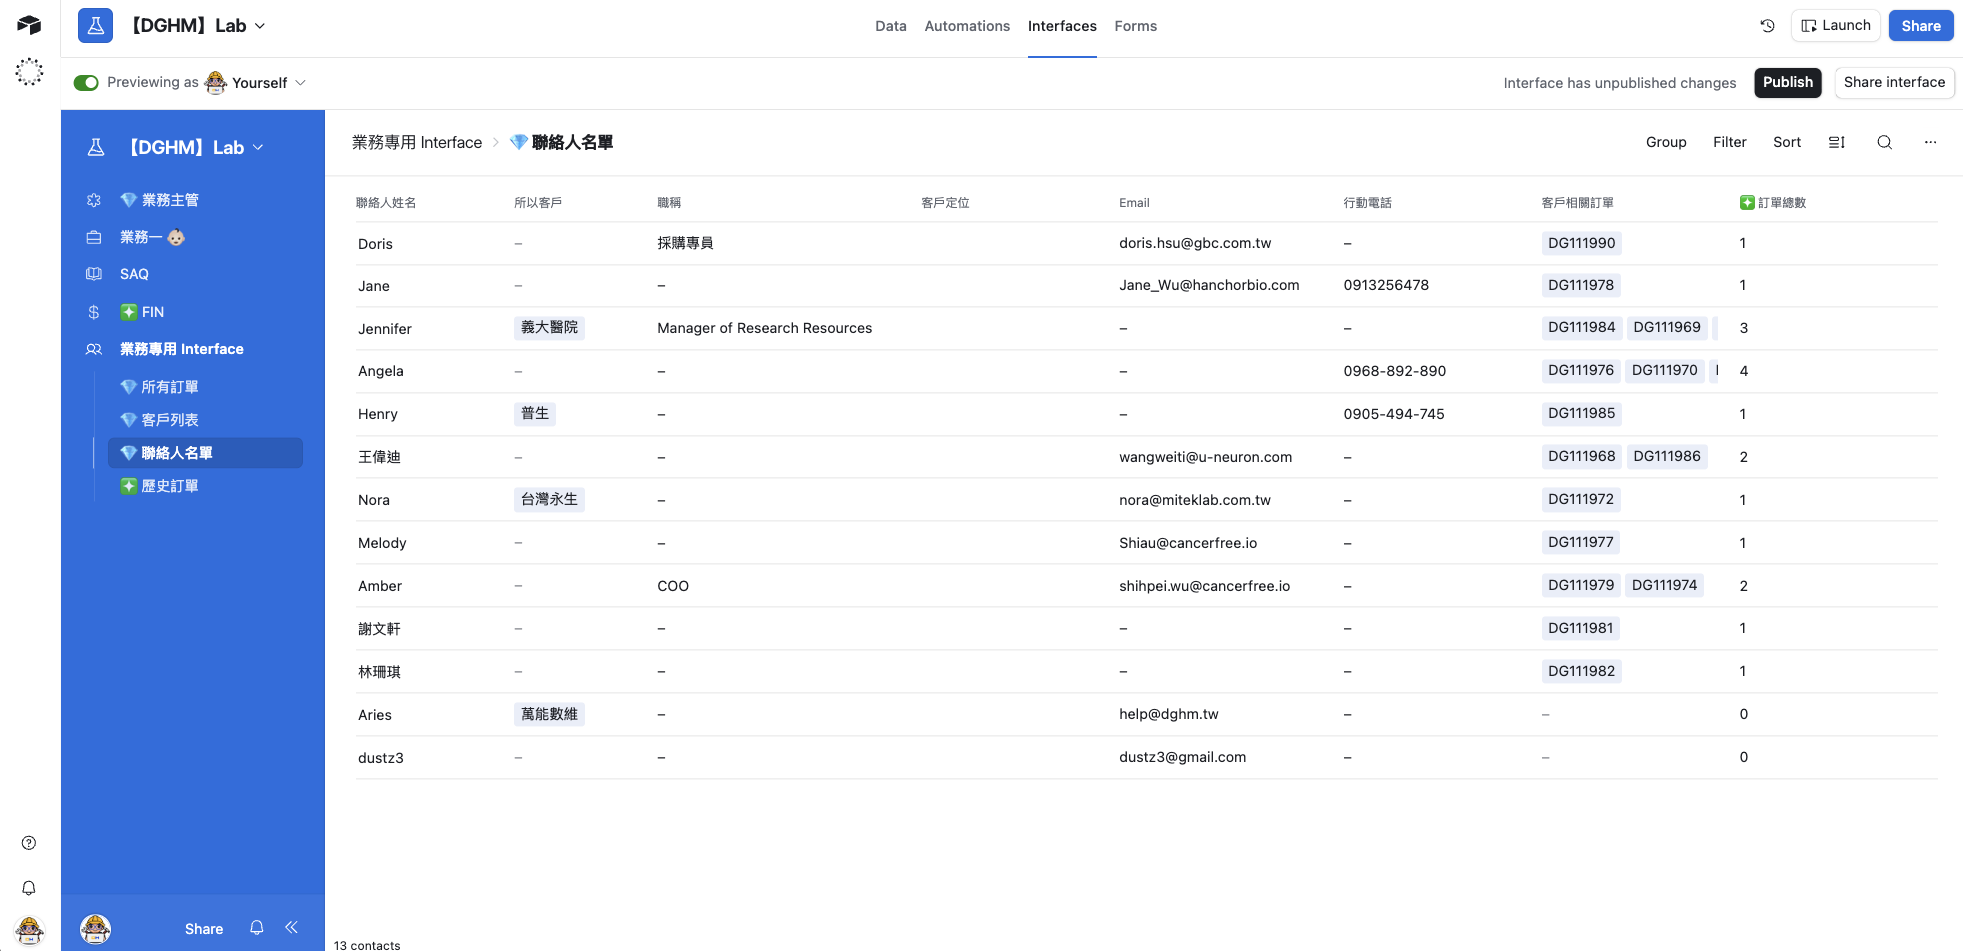Click the Publish button
The height and width of the screenshot is (951, 1963).
[x=1787, y=82]
